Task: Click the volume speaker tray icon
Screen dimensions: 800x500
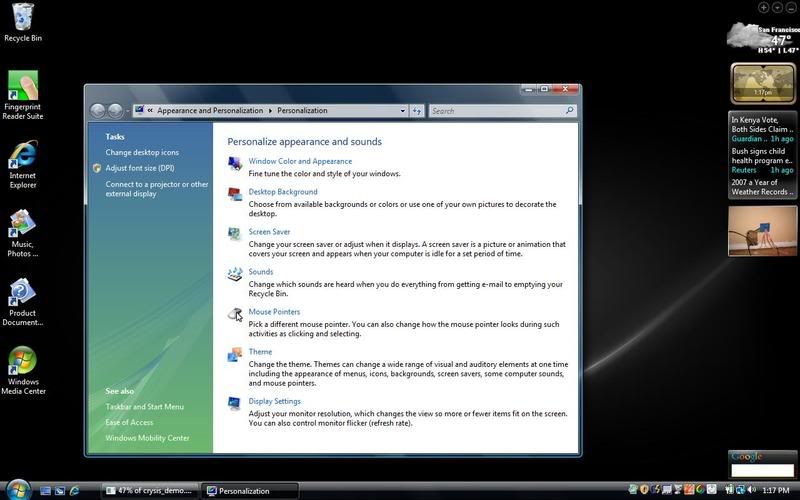Action: (751, 490)
